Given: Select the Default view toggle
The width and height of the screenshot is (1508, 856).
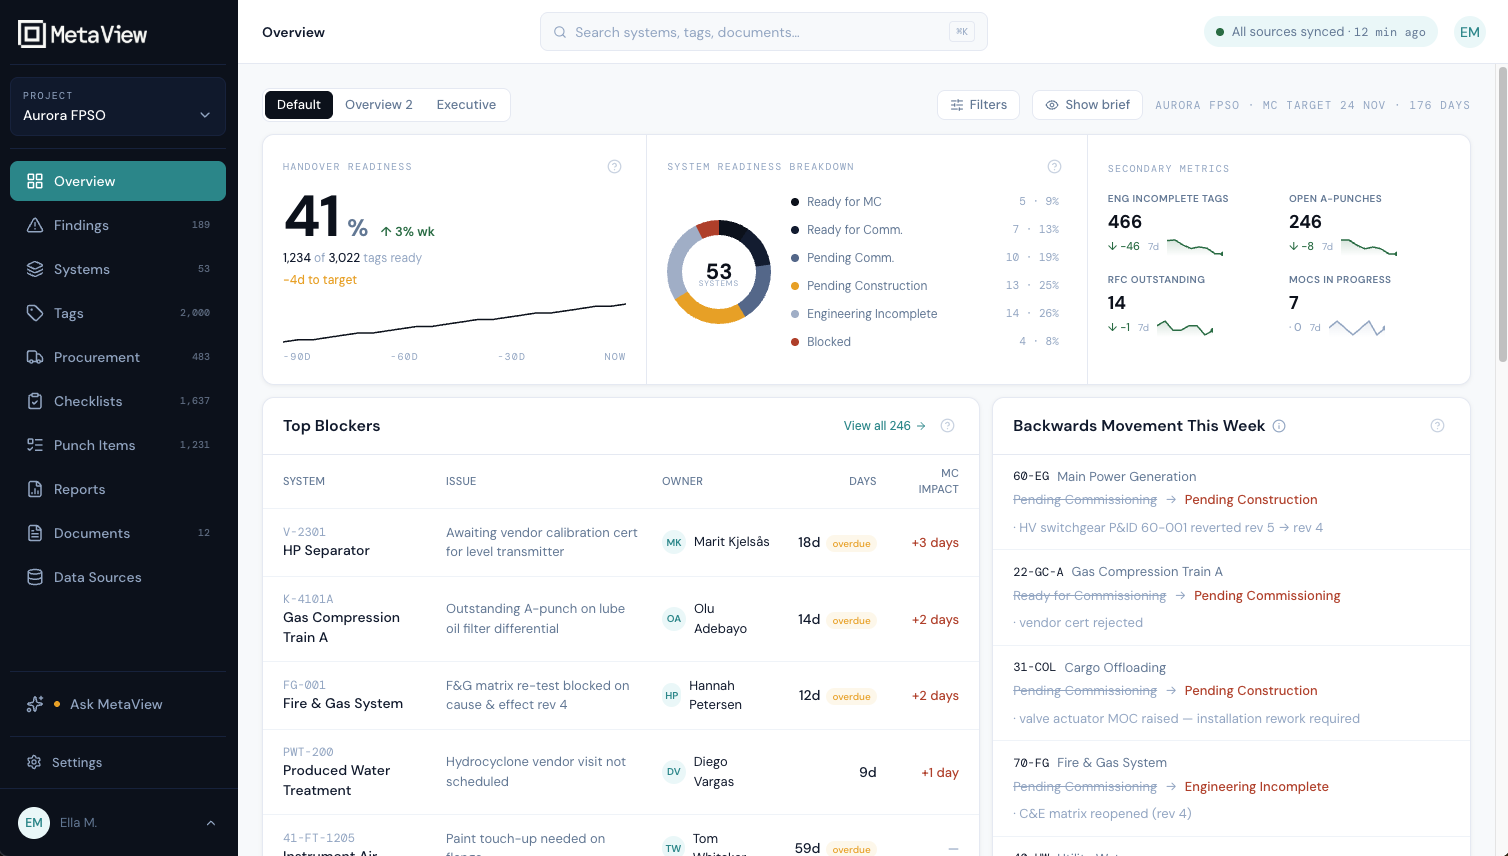Looking at the screenshot, I should (x=299, y=105).
